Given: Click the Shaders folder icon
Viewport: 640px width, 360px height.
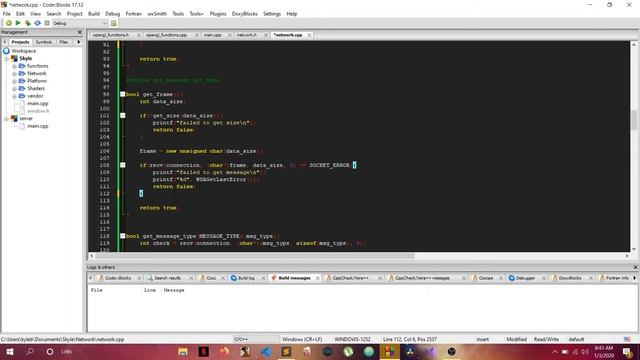Looking at the screenshot, I should pyautogui.click(x=22, y=88).
